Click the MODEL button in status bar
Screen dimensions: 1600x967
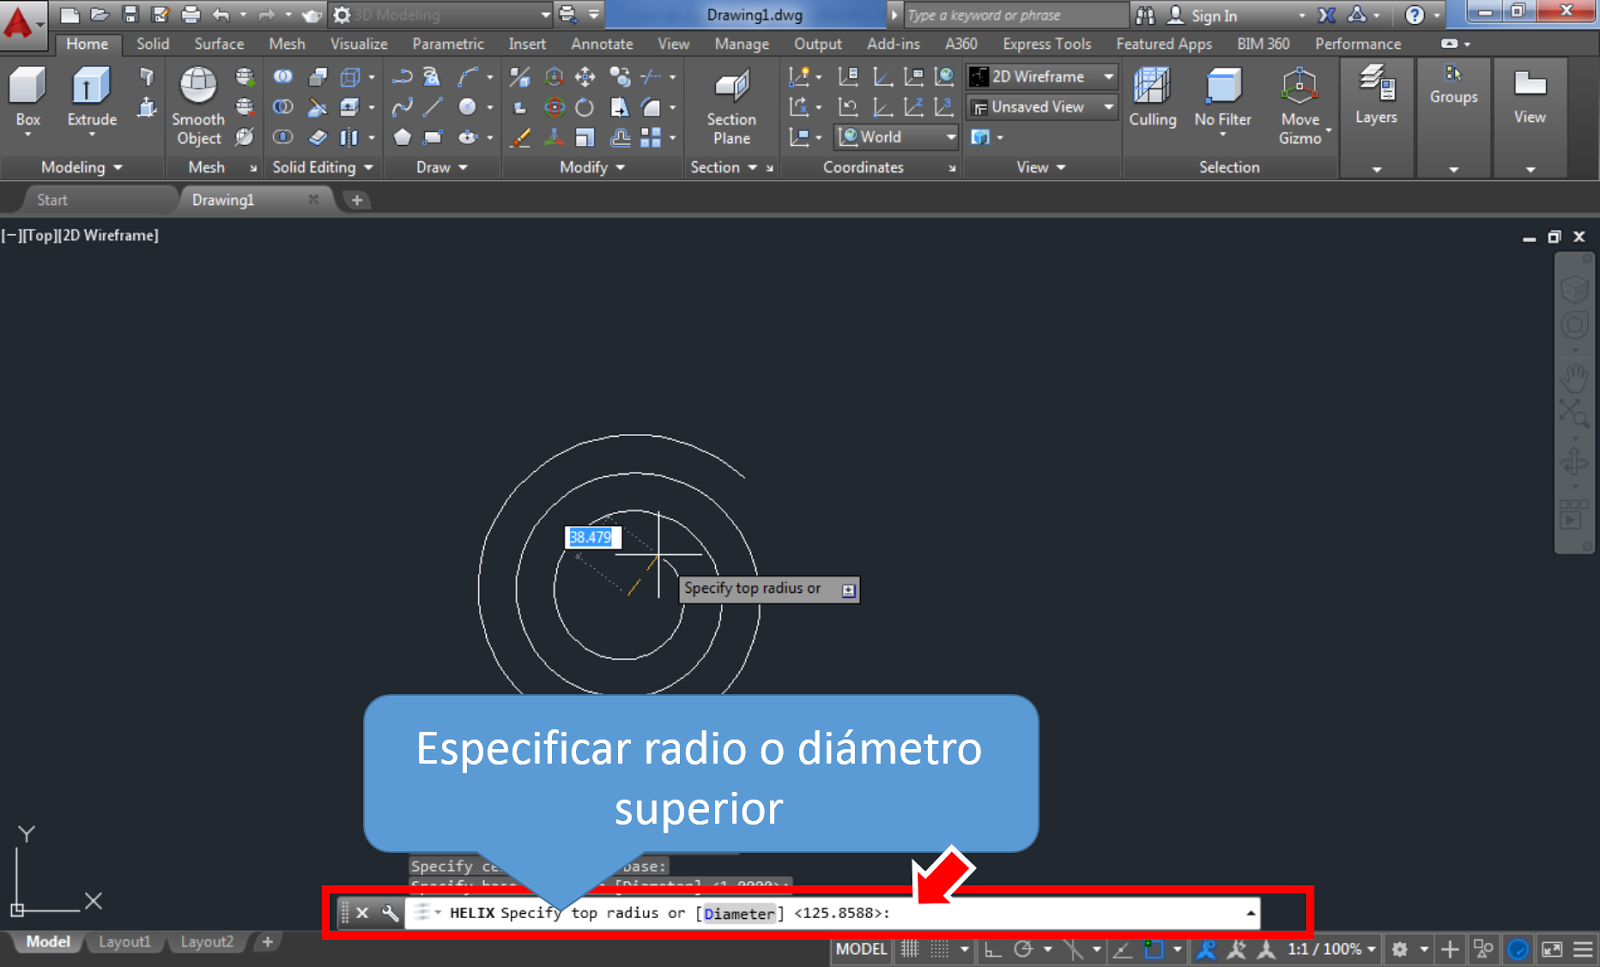(x=859, y=948)
